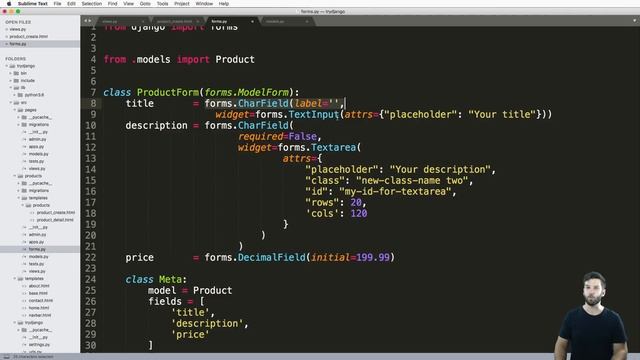Click the lib folder icon
Screen dimensions: 640x360
(16, 88)
